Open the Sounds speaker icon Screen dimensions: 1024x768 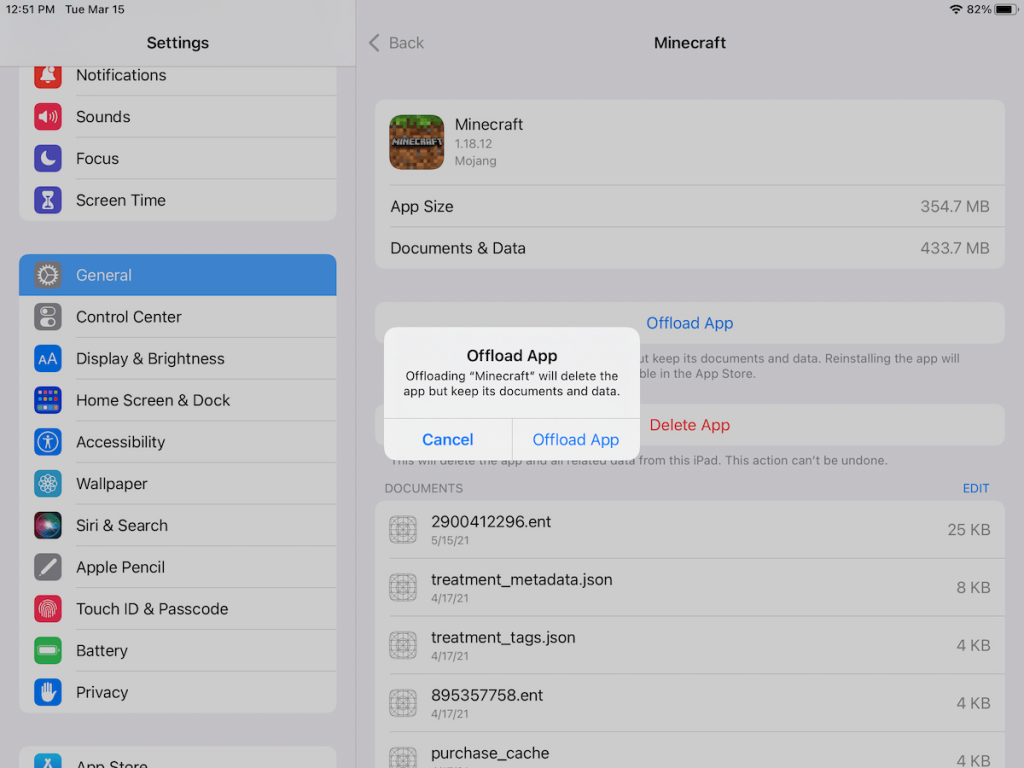(x=48, y=117)
